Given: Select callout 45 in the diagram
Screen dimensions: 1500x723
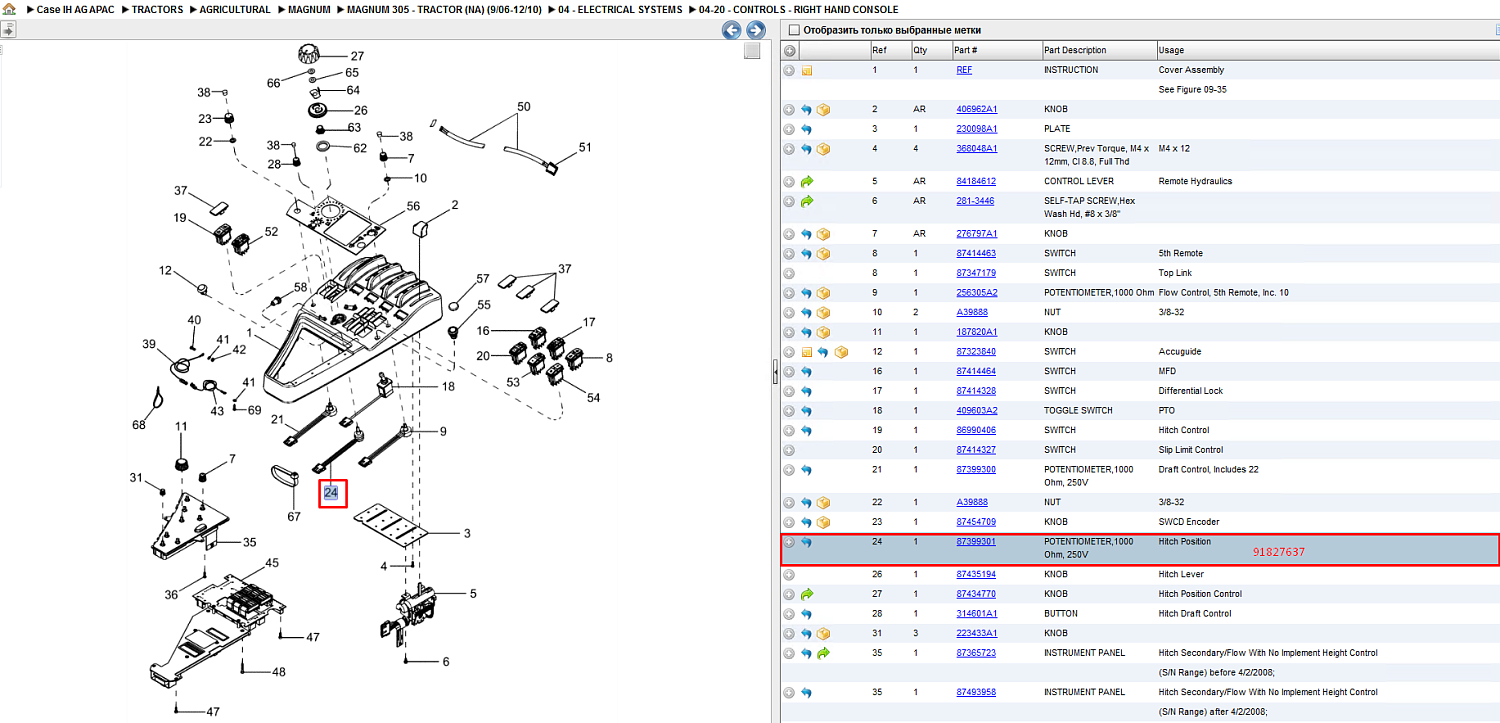Looking at the screenshot, I should (x=272, y=563).
